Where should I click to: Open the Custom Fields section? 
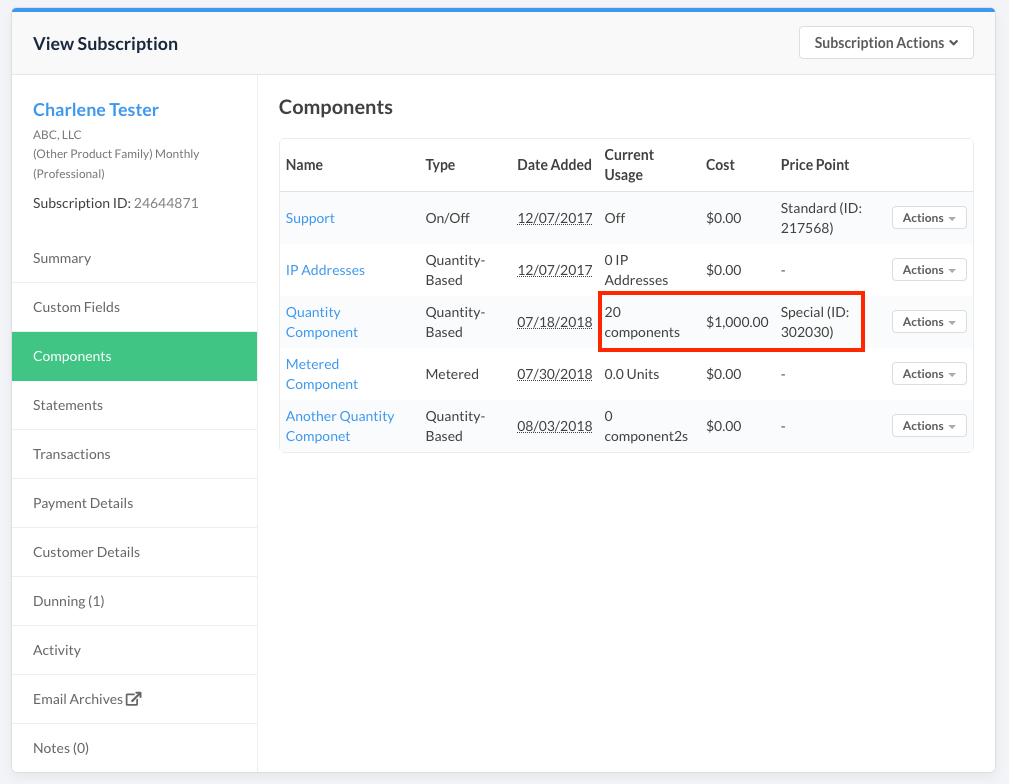coord(76,307)
